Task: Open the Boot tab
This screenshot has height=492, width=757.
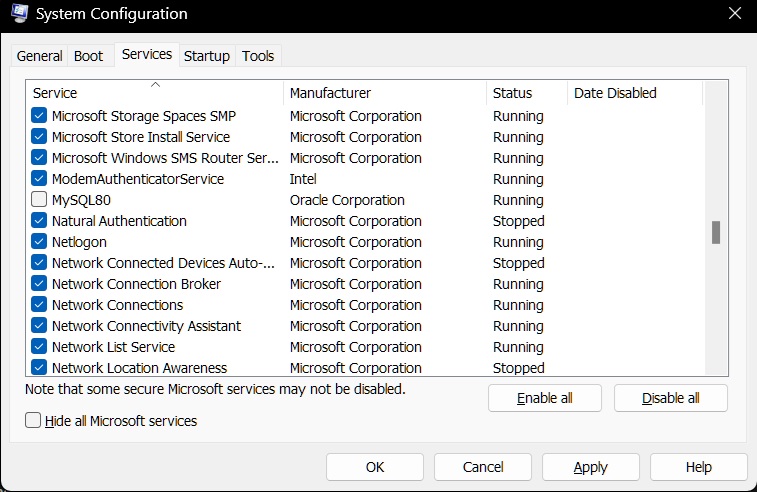Action: click(x=88, y=56)
